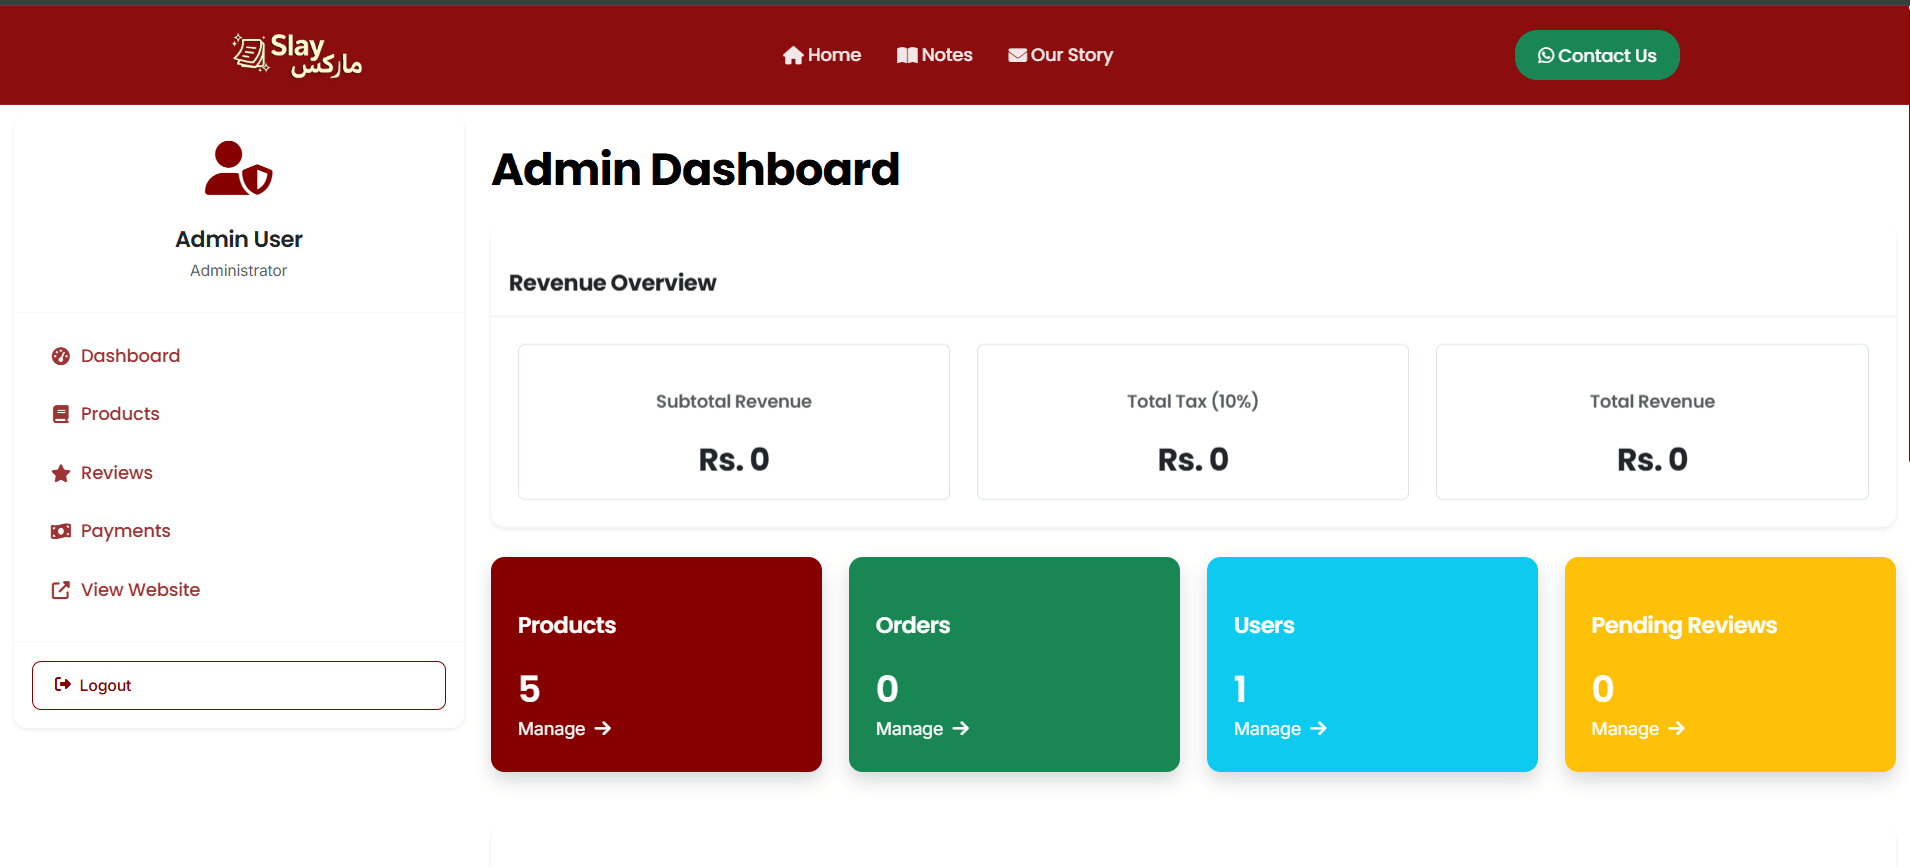1910x867 pixels.
Task: Open the Our Story navigation link
Action: pos(1061,55)
